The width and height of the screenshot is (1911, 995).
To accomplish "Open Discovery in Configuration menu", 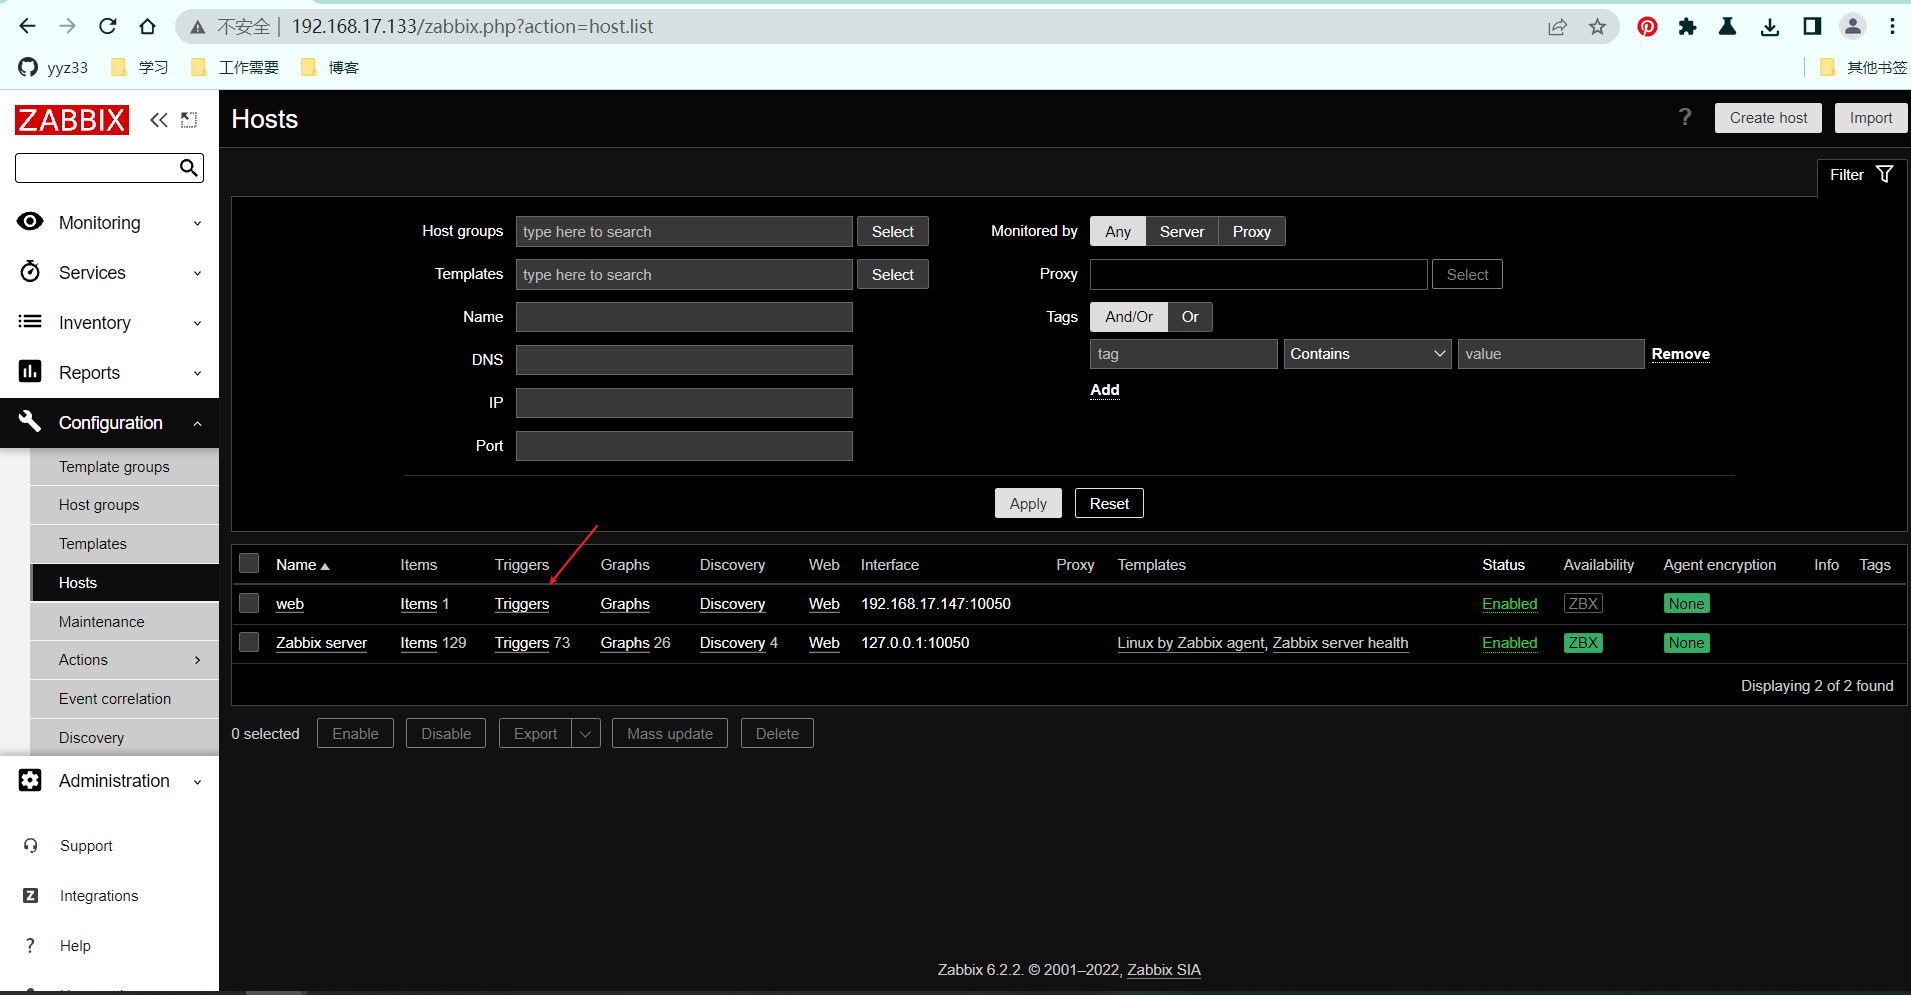I will pos(91,738).
